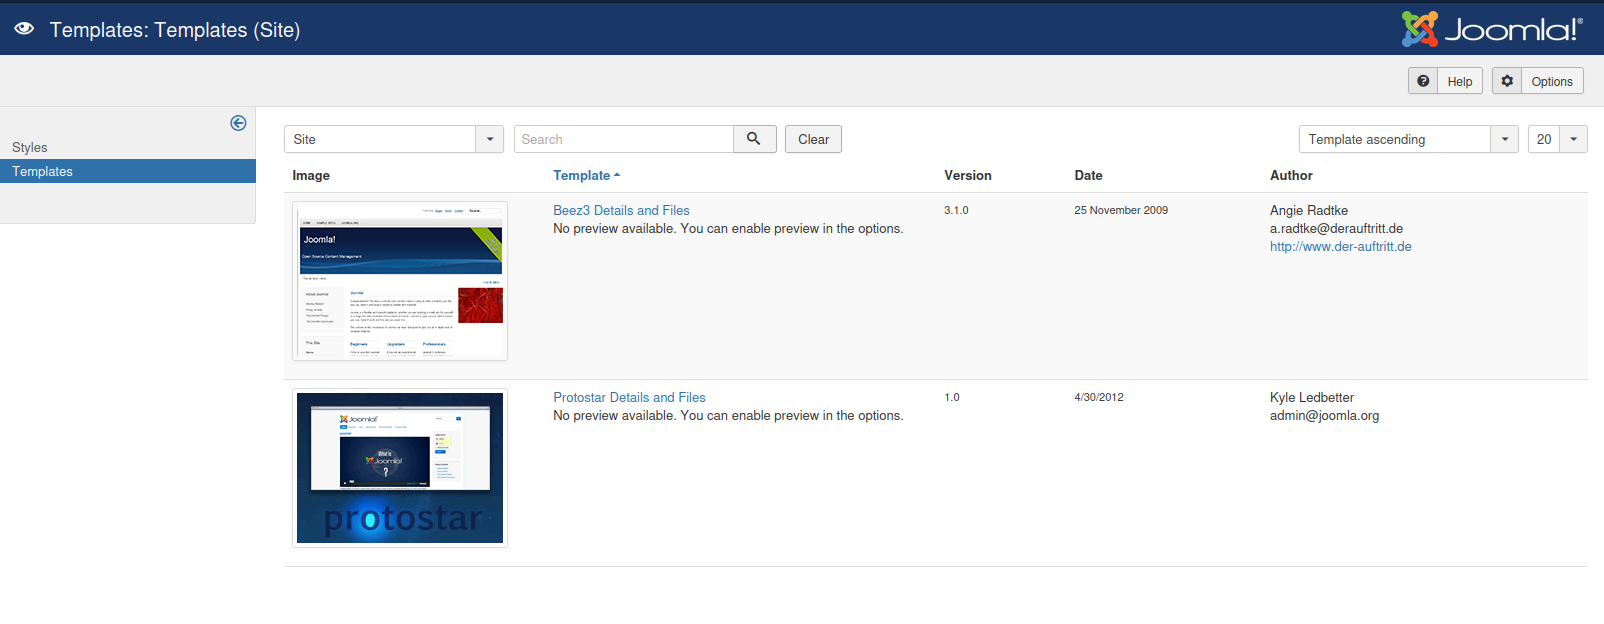The width and height of the screenshot is (1604, 624).
Task: Click the Joomla! logo
Action: [x=1492, y=29]
